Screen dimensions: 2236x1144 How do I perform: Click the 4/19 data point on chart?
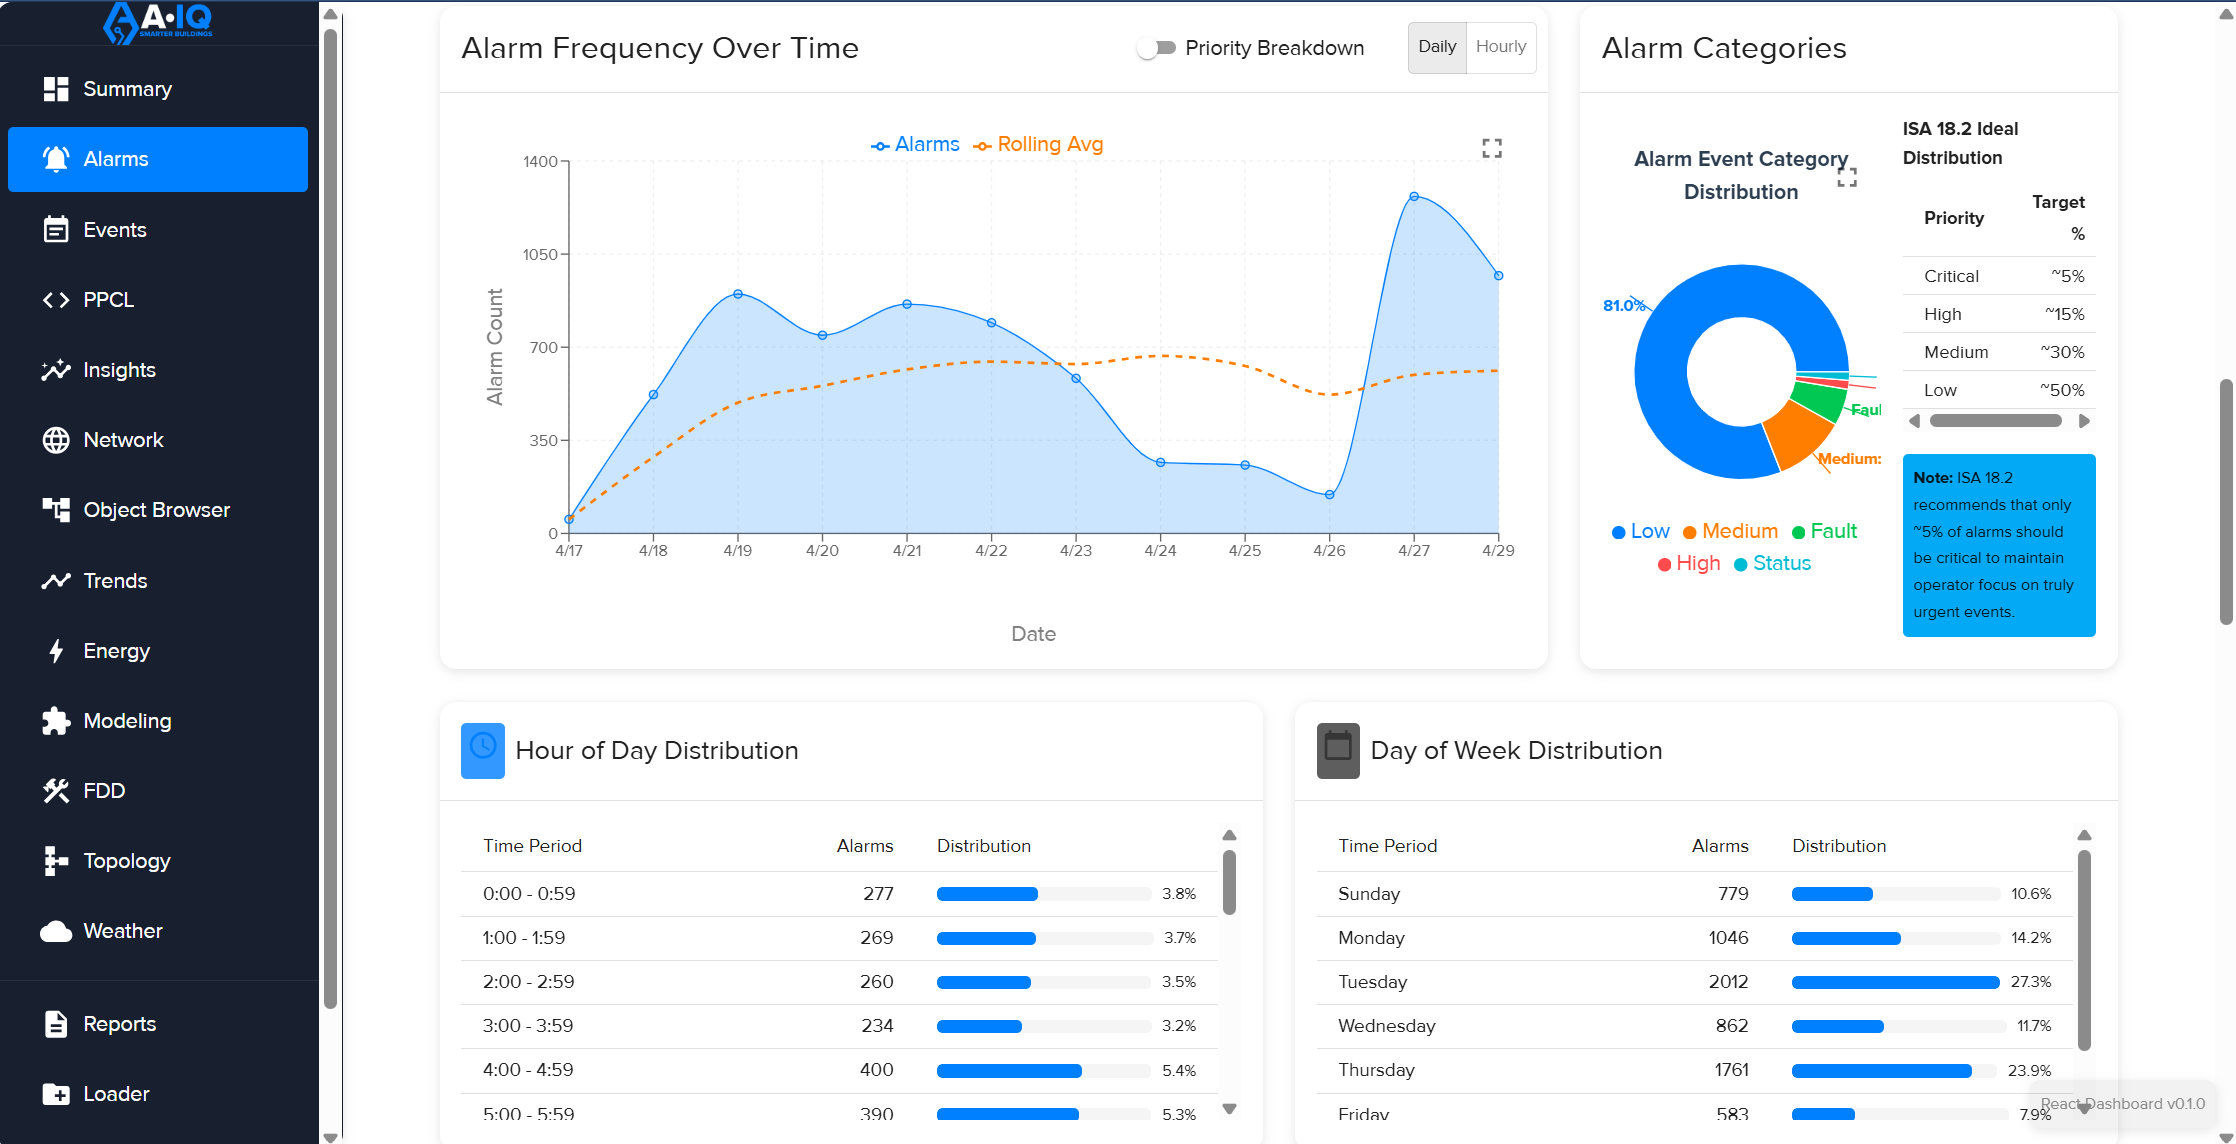(x=738, y=294)
